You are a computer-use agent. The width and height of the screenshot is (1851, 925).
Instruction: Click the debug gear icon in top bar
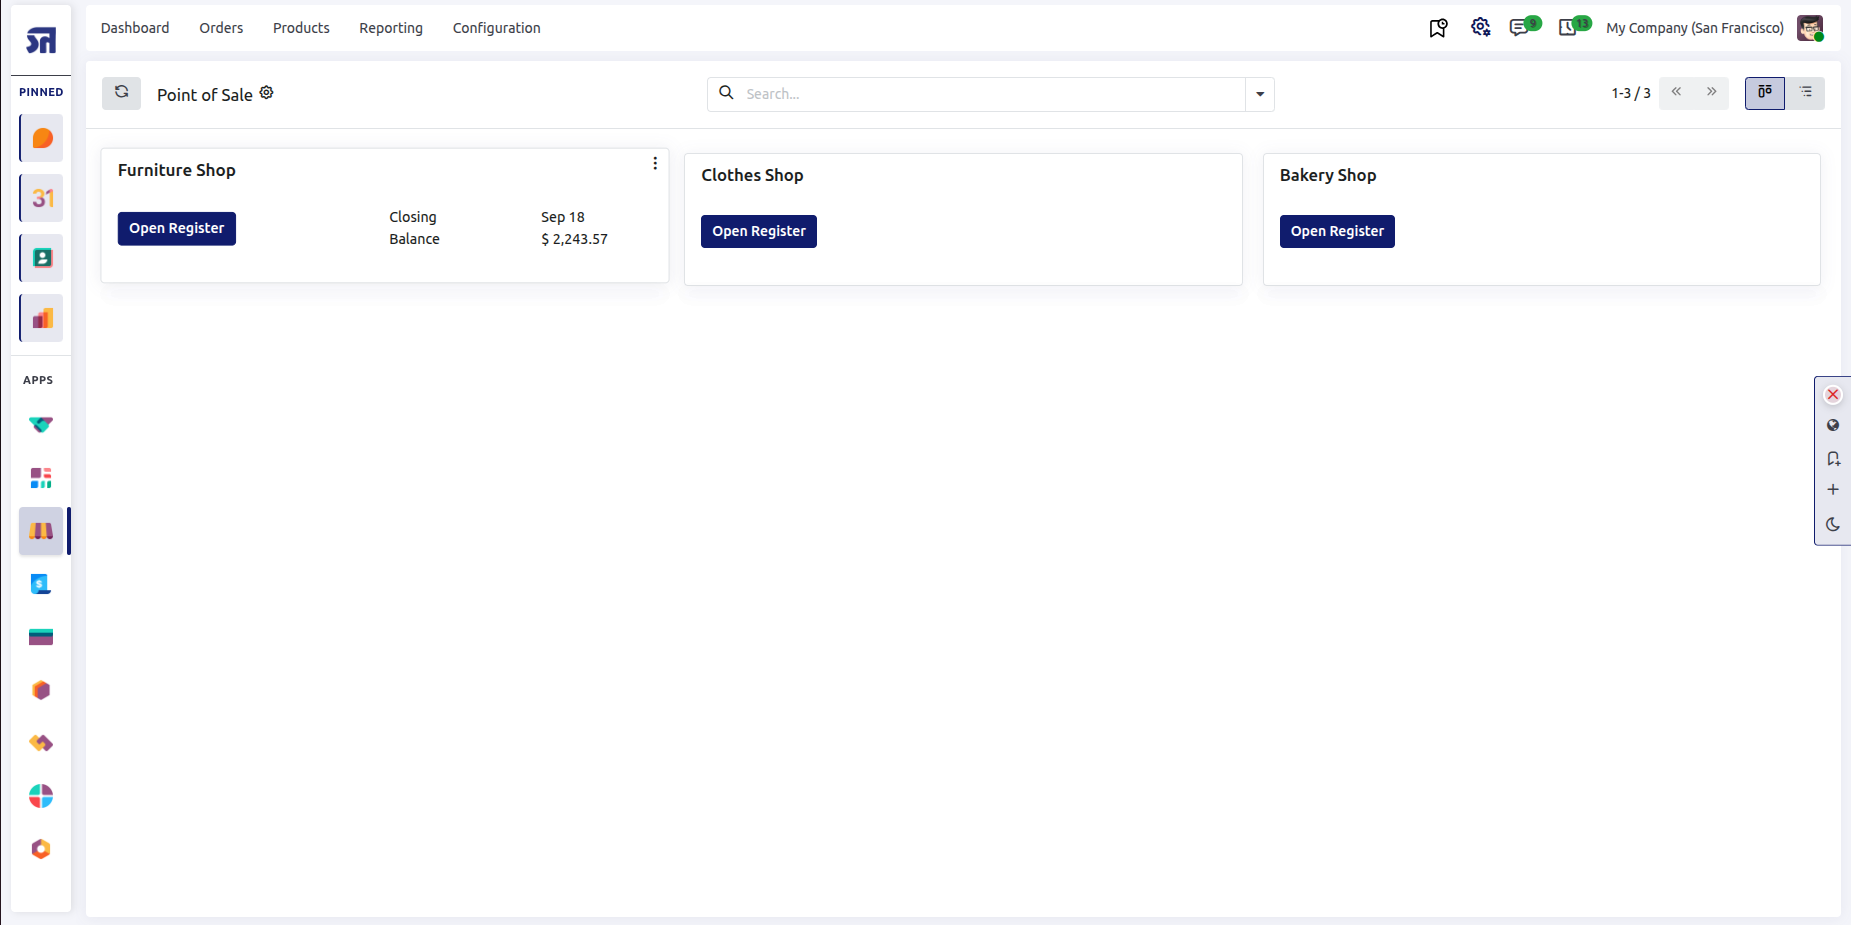coord(1481,27)
